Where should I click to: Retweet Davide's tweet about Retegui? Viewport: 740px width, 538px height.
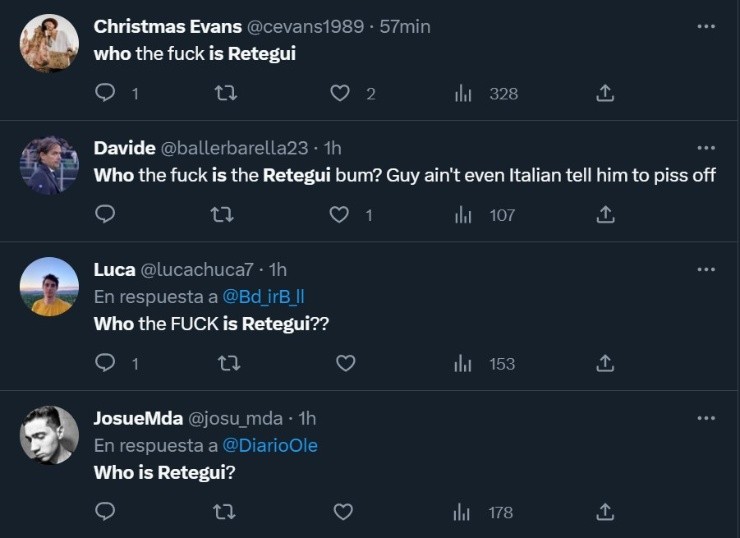228,214
